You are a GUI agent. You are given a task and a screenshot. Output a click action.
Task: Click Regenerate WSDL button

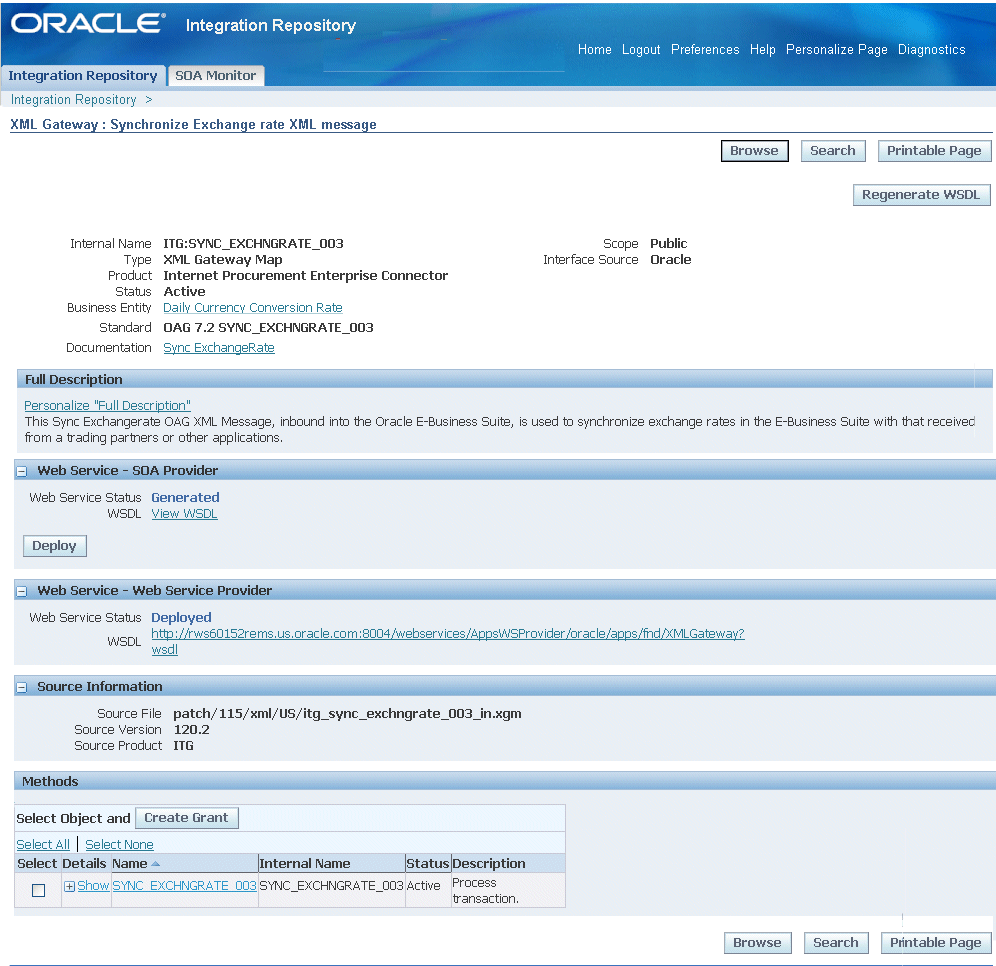coord(921,195)
